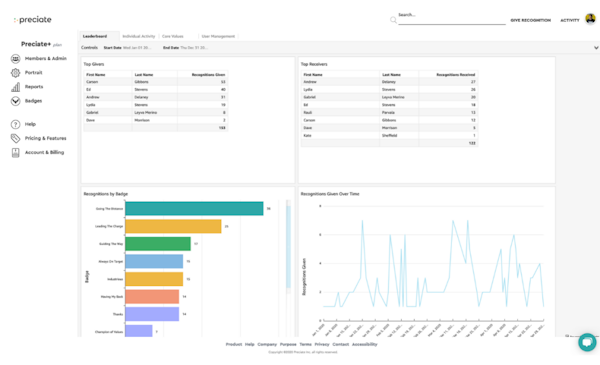Open the user profile avatar

[x=590, y=18]
